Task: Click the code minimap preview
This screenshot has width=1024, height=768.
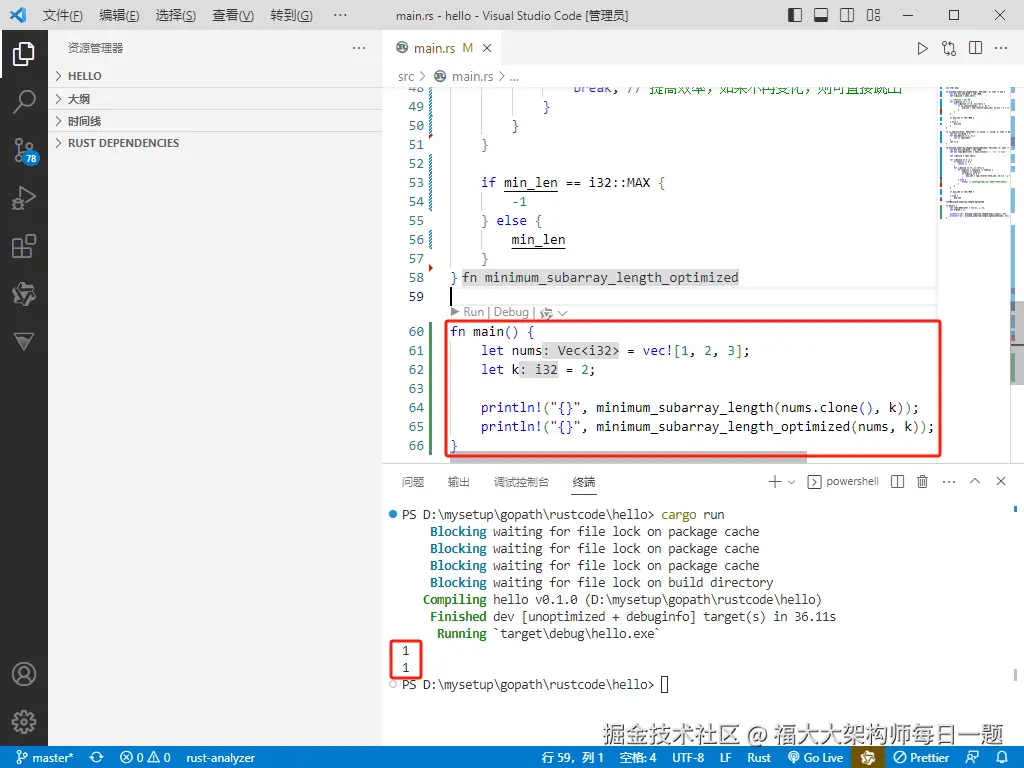Action: click(975, 152)
